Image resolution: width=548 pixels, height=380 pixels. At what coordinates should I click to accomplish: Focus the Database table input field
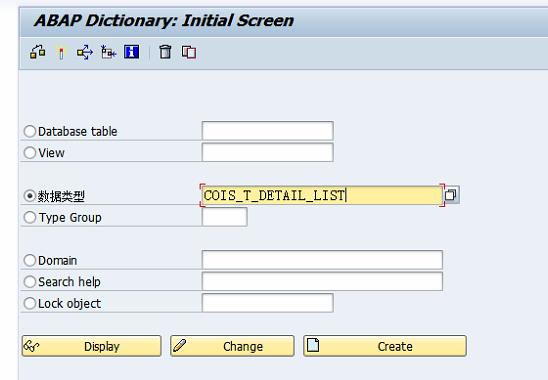(x=268, y=131)
